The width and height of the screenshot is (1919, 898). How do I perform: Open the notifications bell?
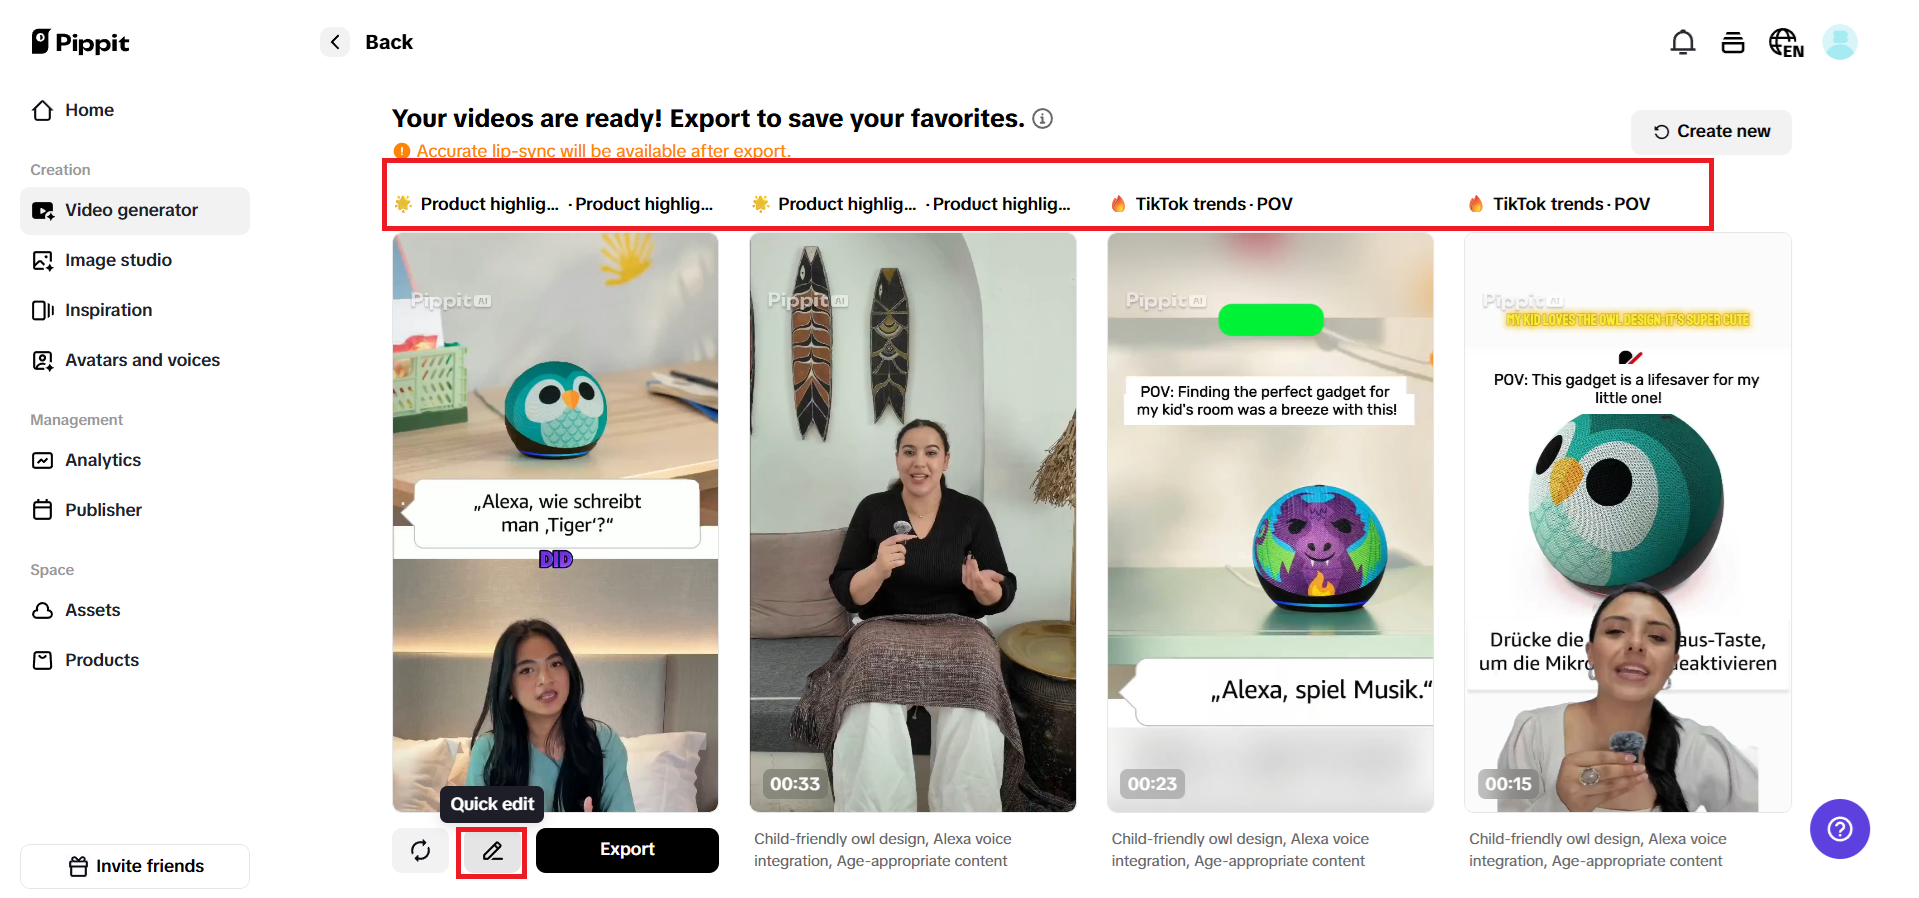[x=1683, y=42]
